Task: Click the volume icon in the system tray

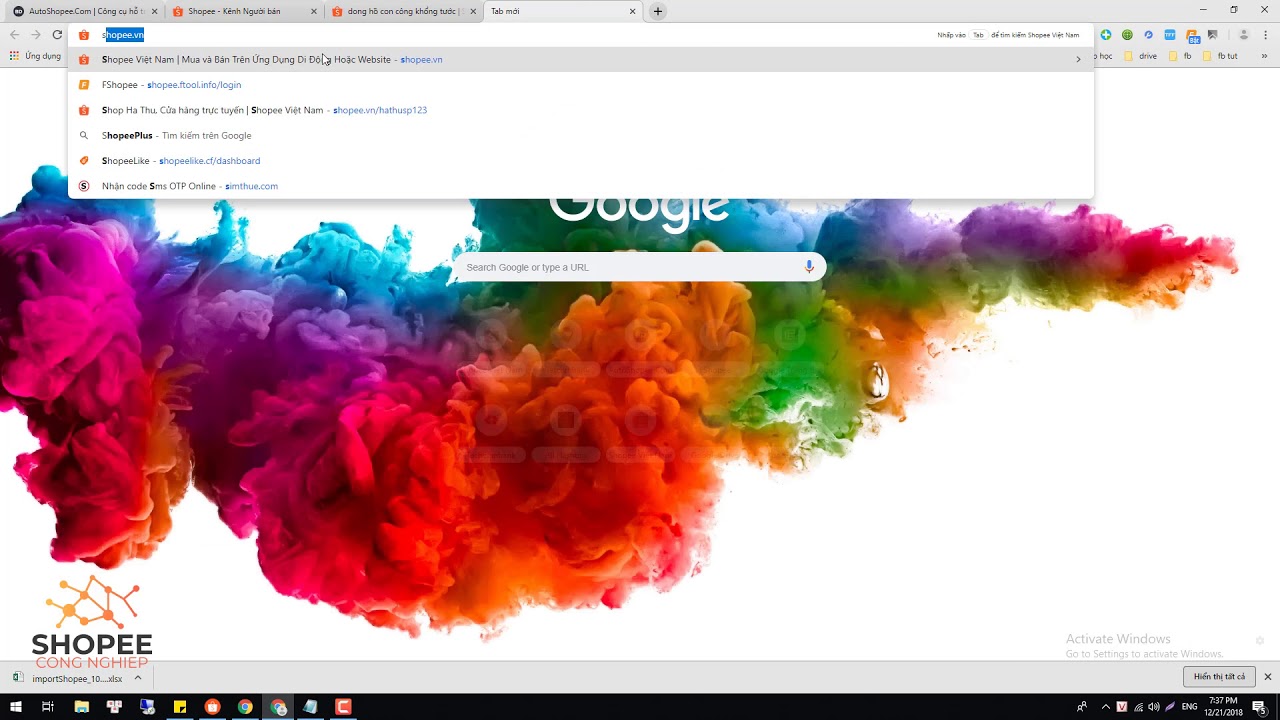Action: 1154,707
